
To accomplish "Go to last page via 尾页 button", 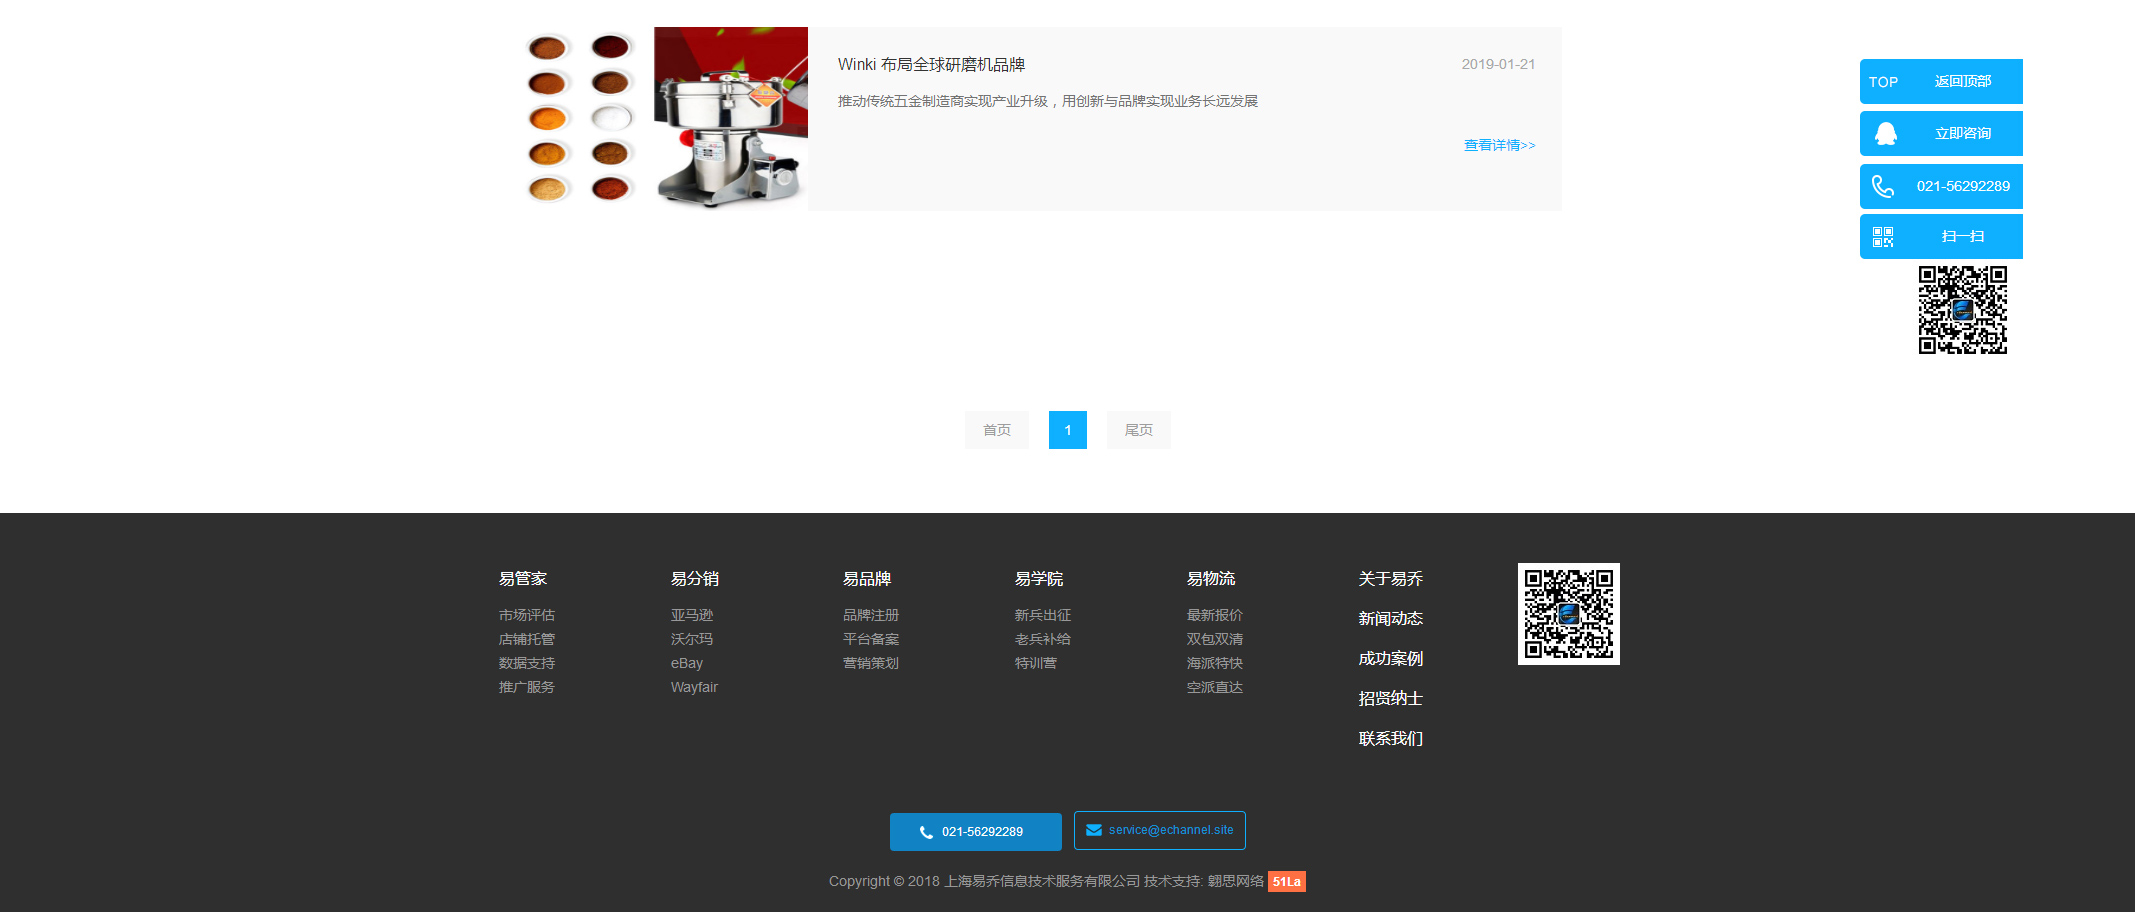I will pyautogui.click(x=1138, y=430).
